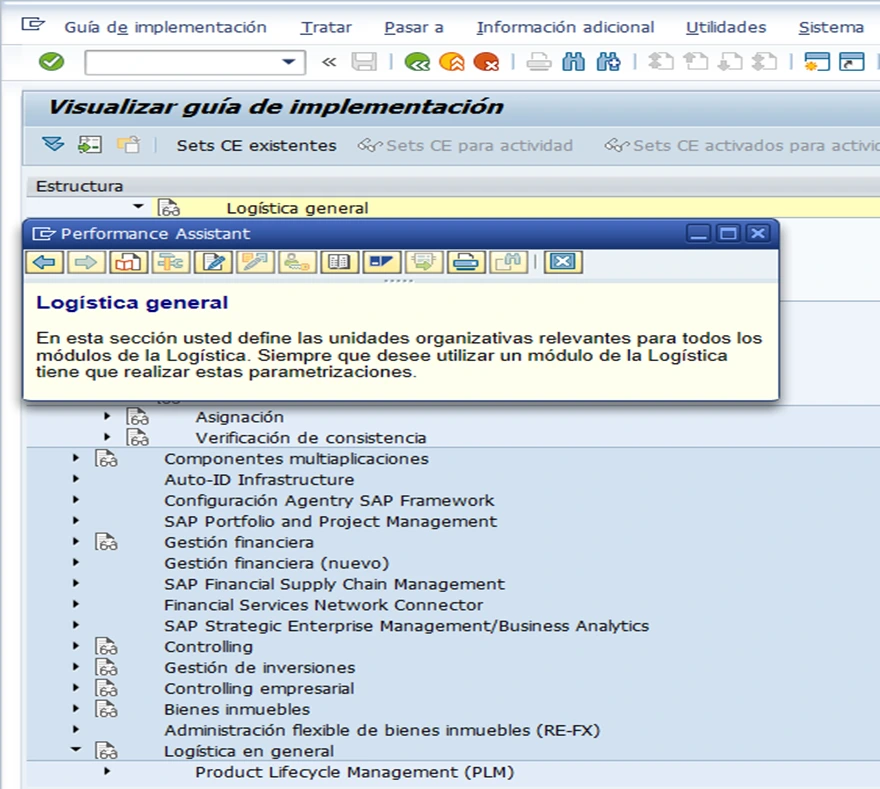Open documentation icon beside Componentes multiaplicaciones
The height and width of the screenshot is (789, 880).
pos(106,458)
